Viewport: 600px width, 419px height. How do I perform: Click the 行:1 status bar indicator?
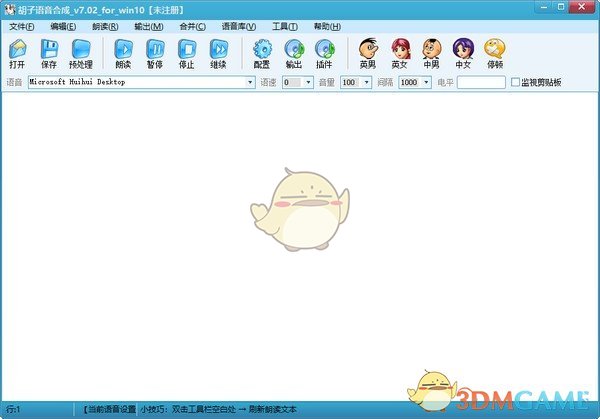[13, 409]
